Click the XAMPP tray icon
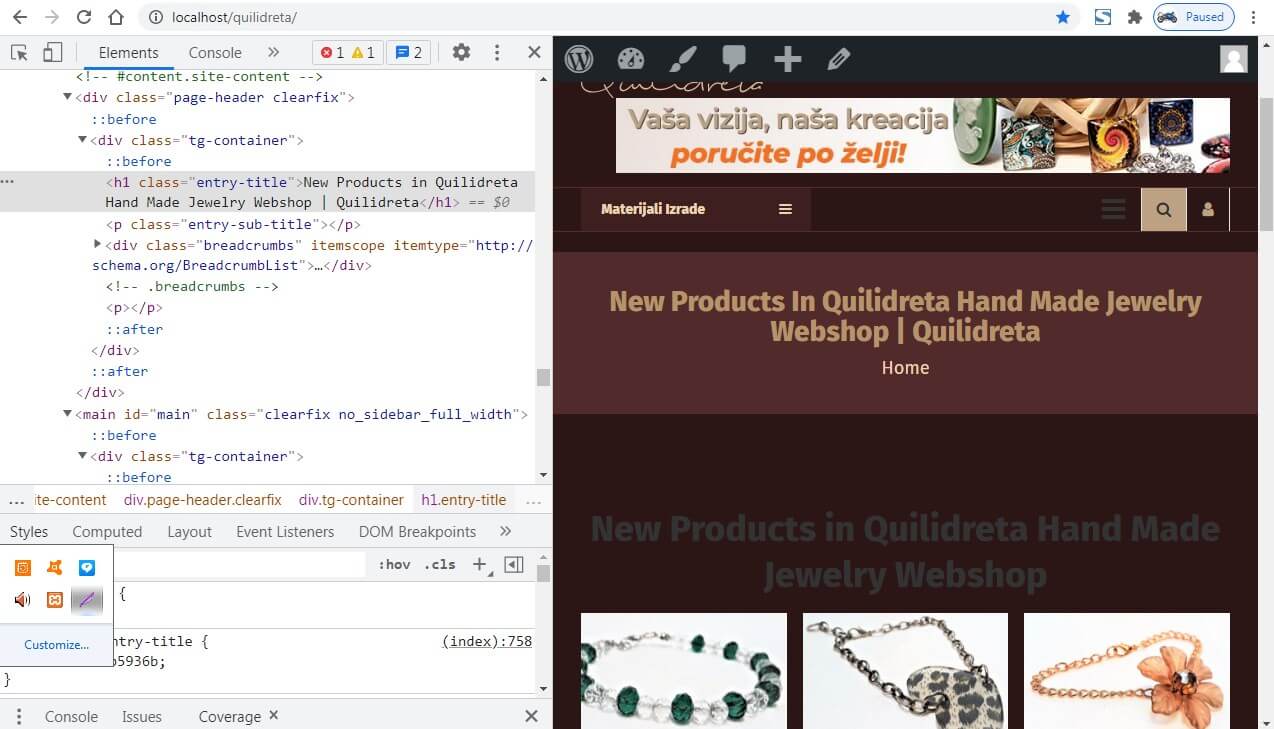This screenshot has width=1274, height=729. coord(55,600)
